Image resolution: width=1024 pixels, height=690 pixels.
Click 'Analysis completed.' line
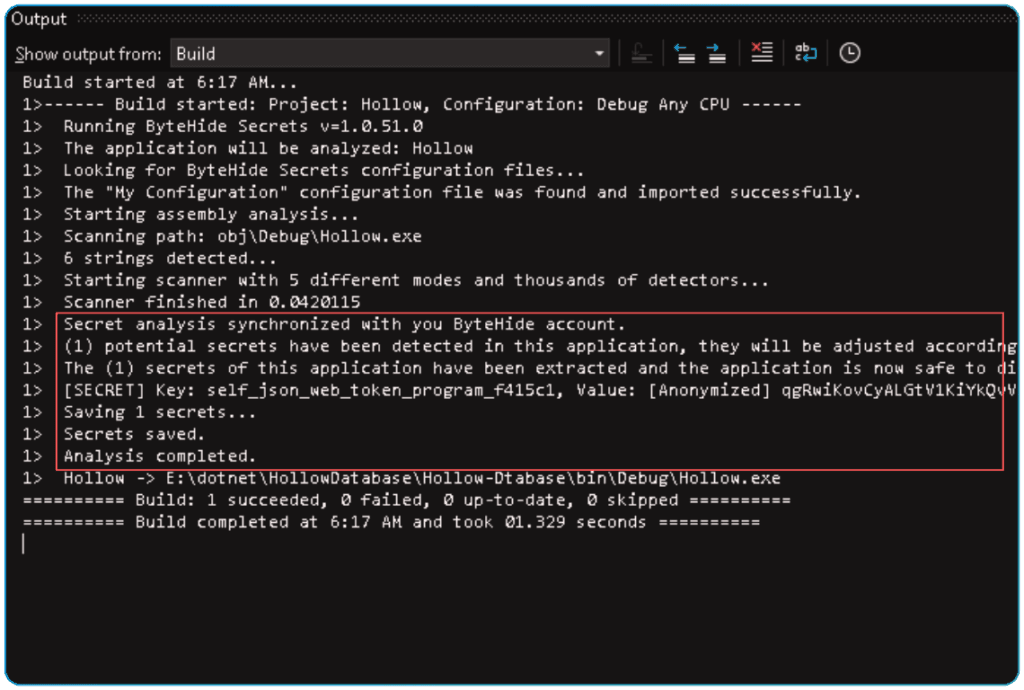[x=160, y=456]
